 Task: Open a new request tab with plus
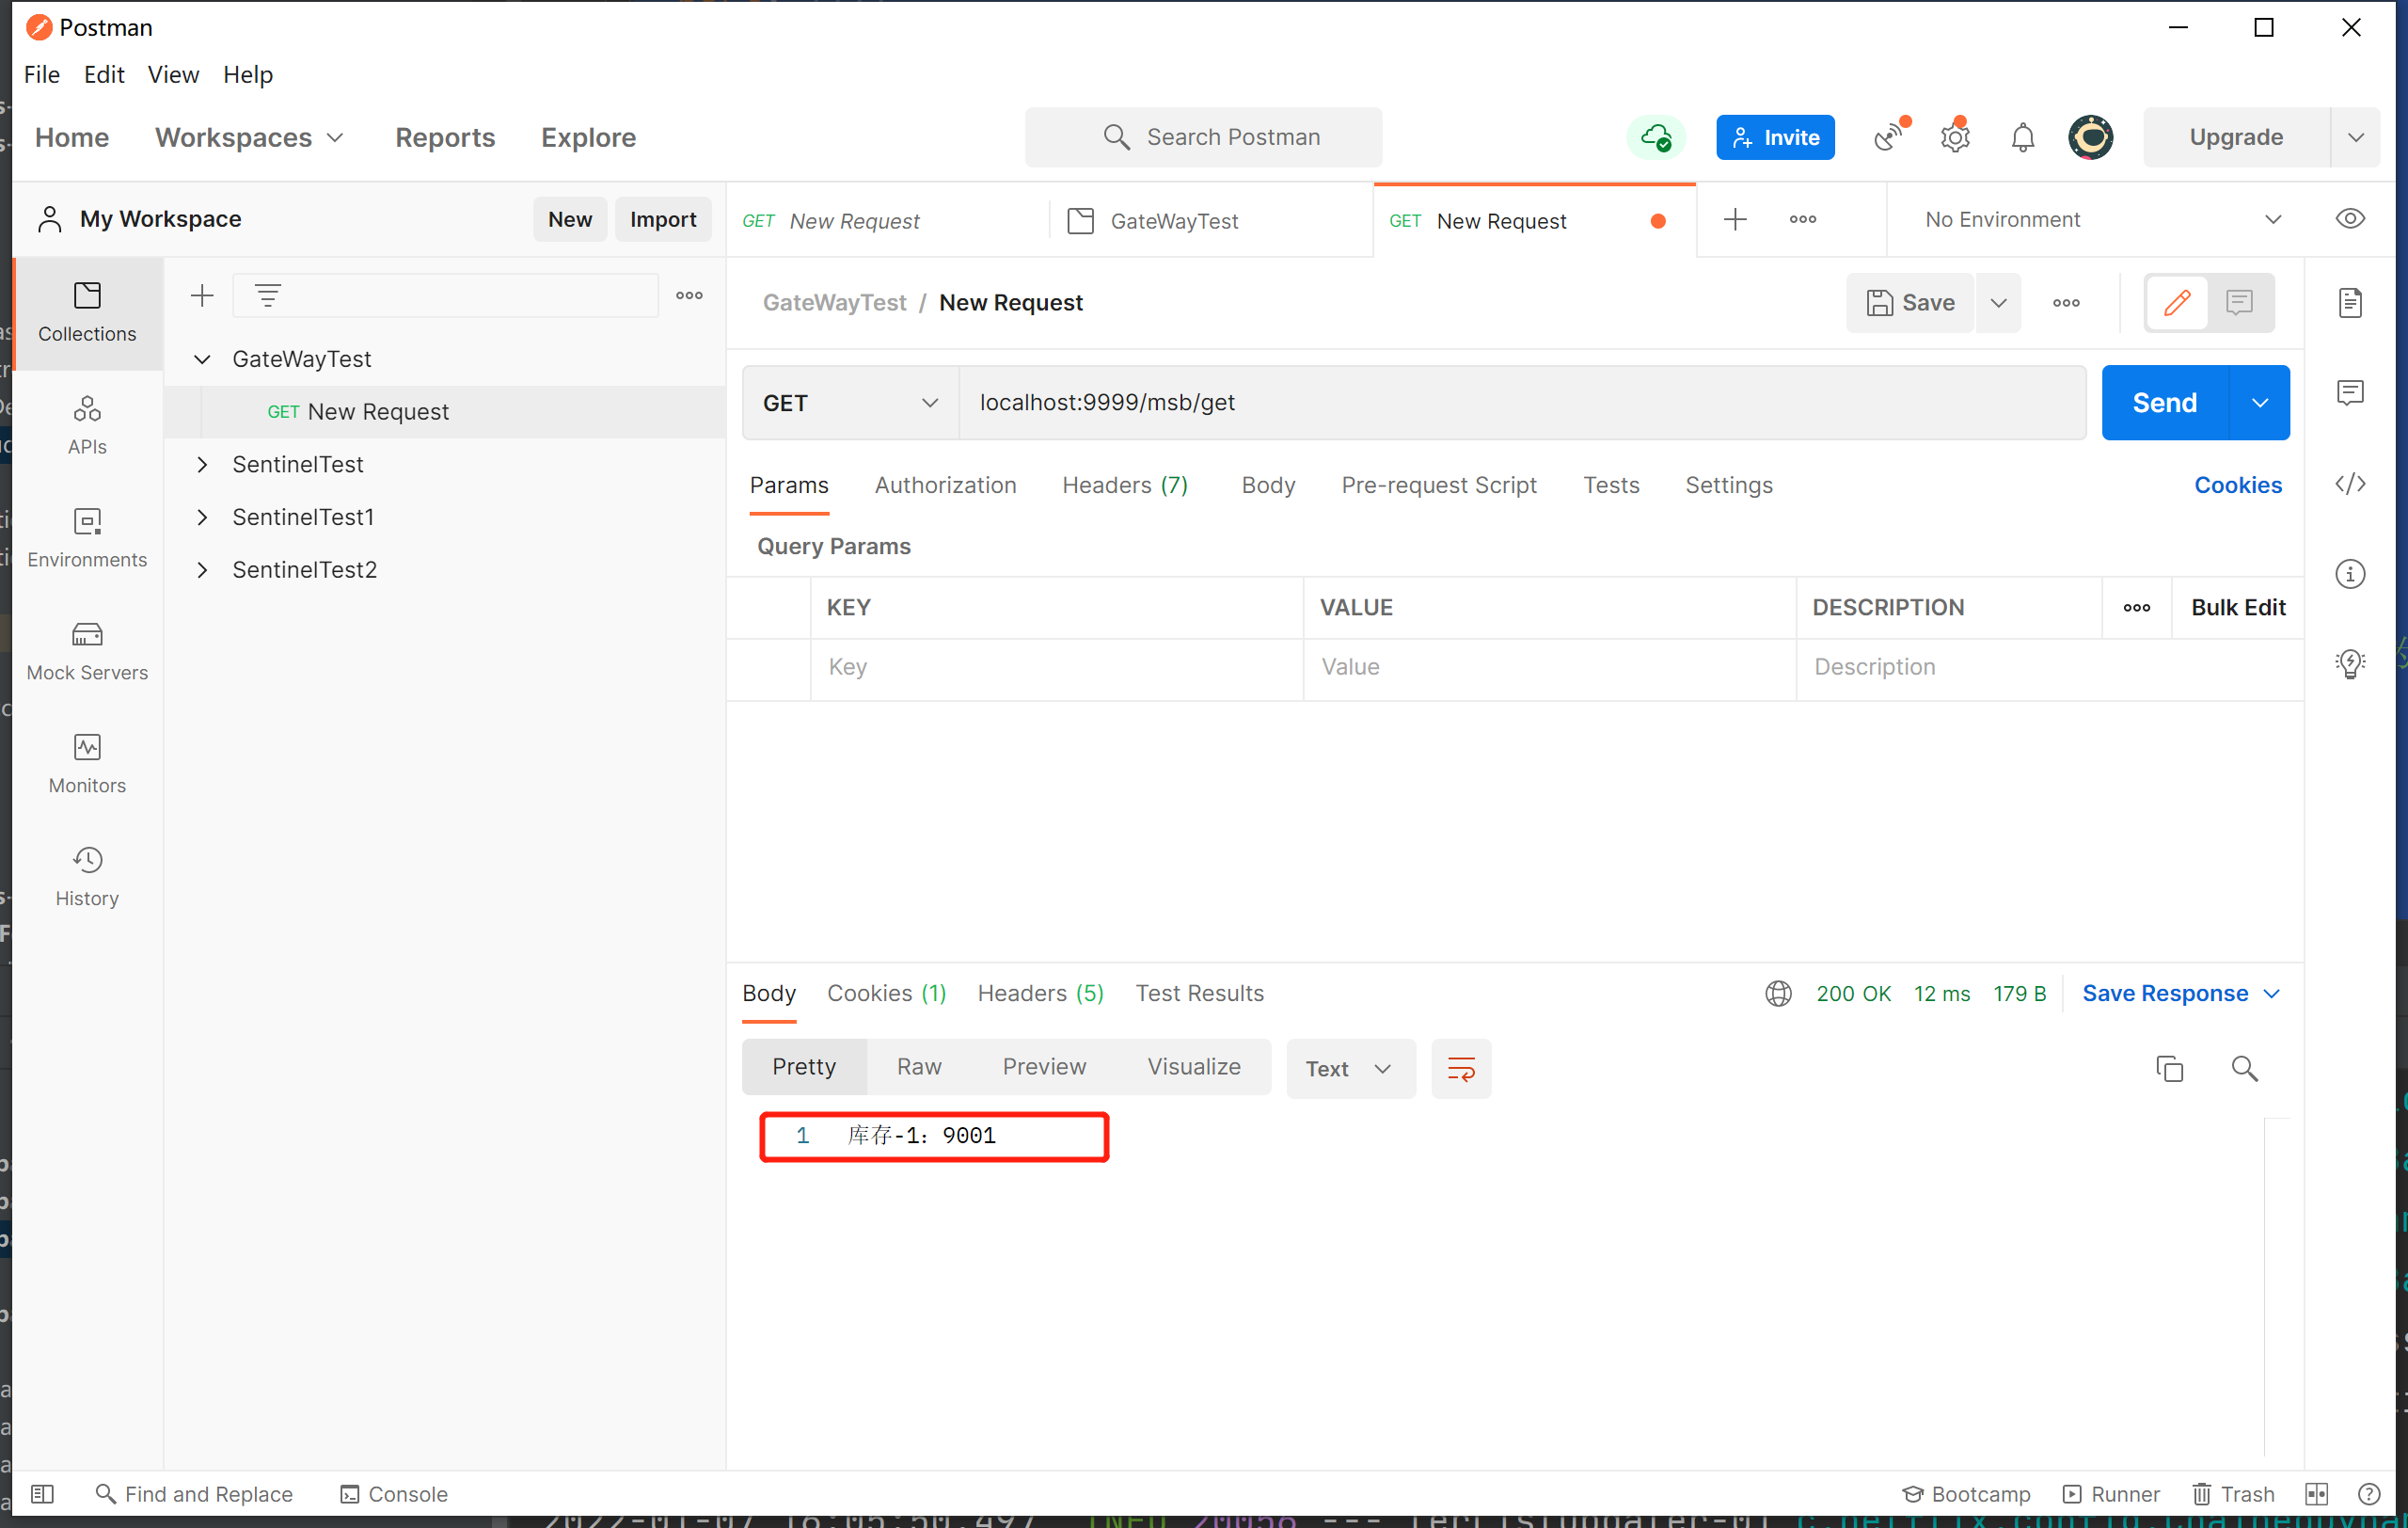point(1735,219)
